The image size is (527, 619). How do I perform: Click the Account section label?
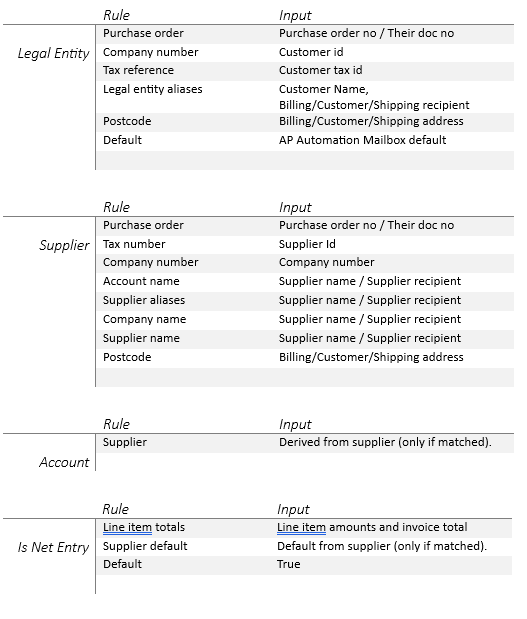click(64, 462)
